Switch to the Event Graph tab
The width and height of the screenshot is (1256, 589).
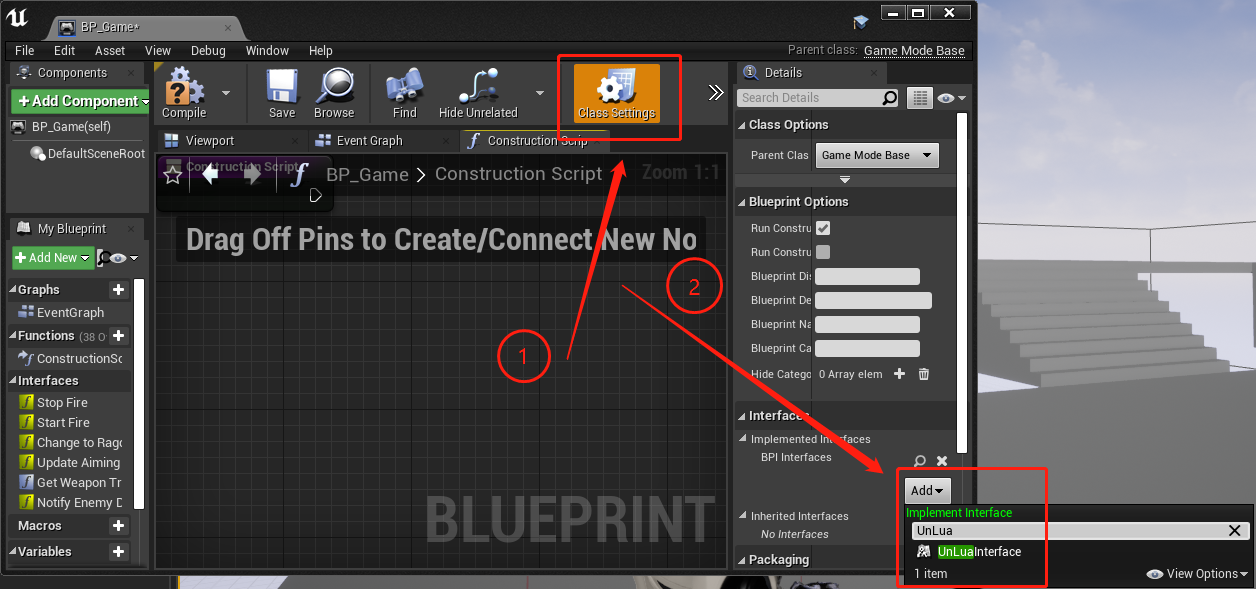369,141
